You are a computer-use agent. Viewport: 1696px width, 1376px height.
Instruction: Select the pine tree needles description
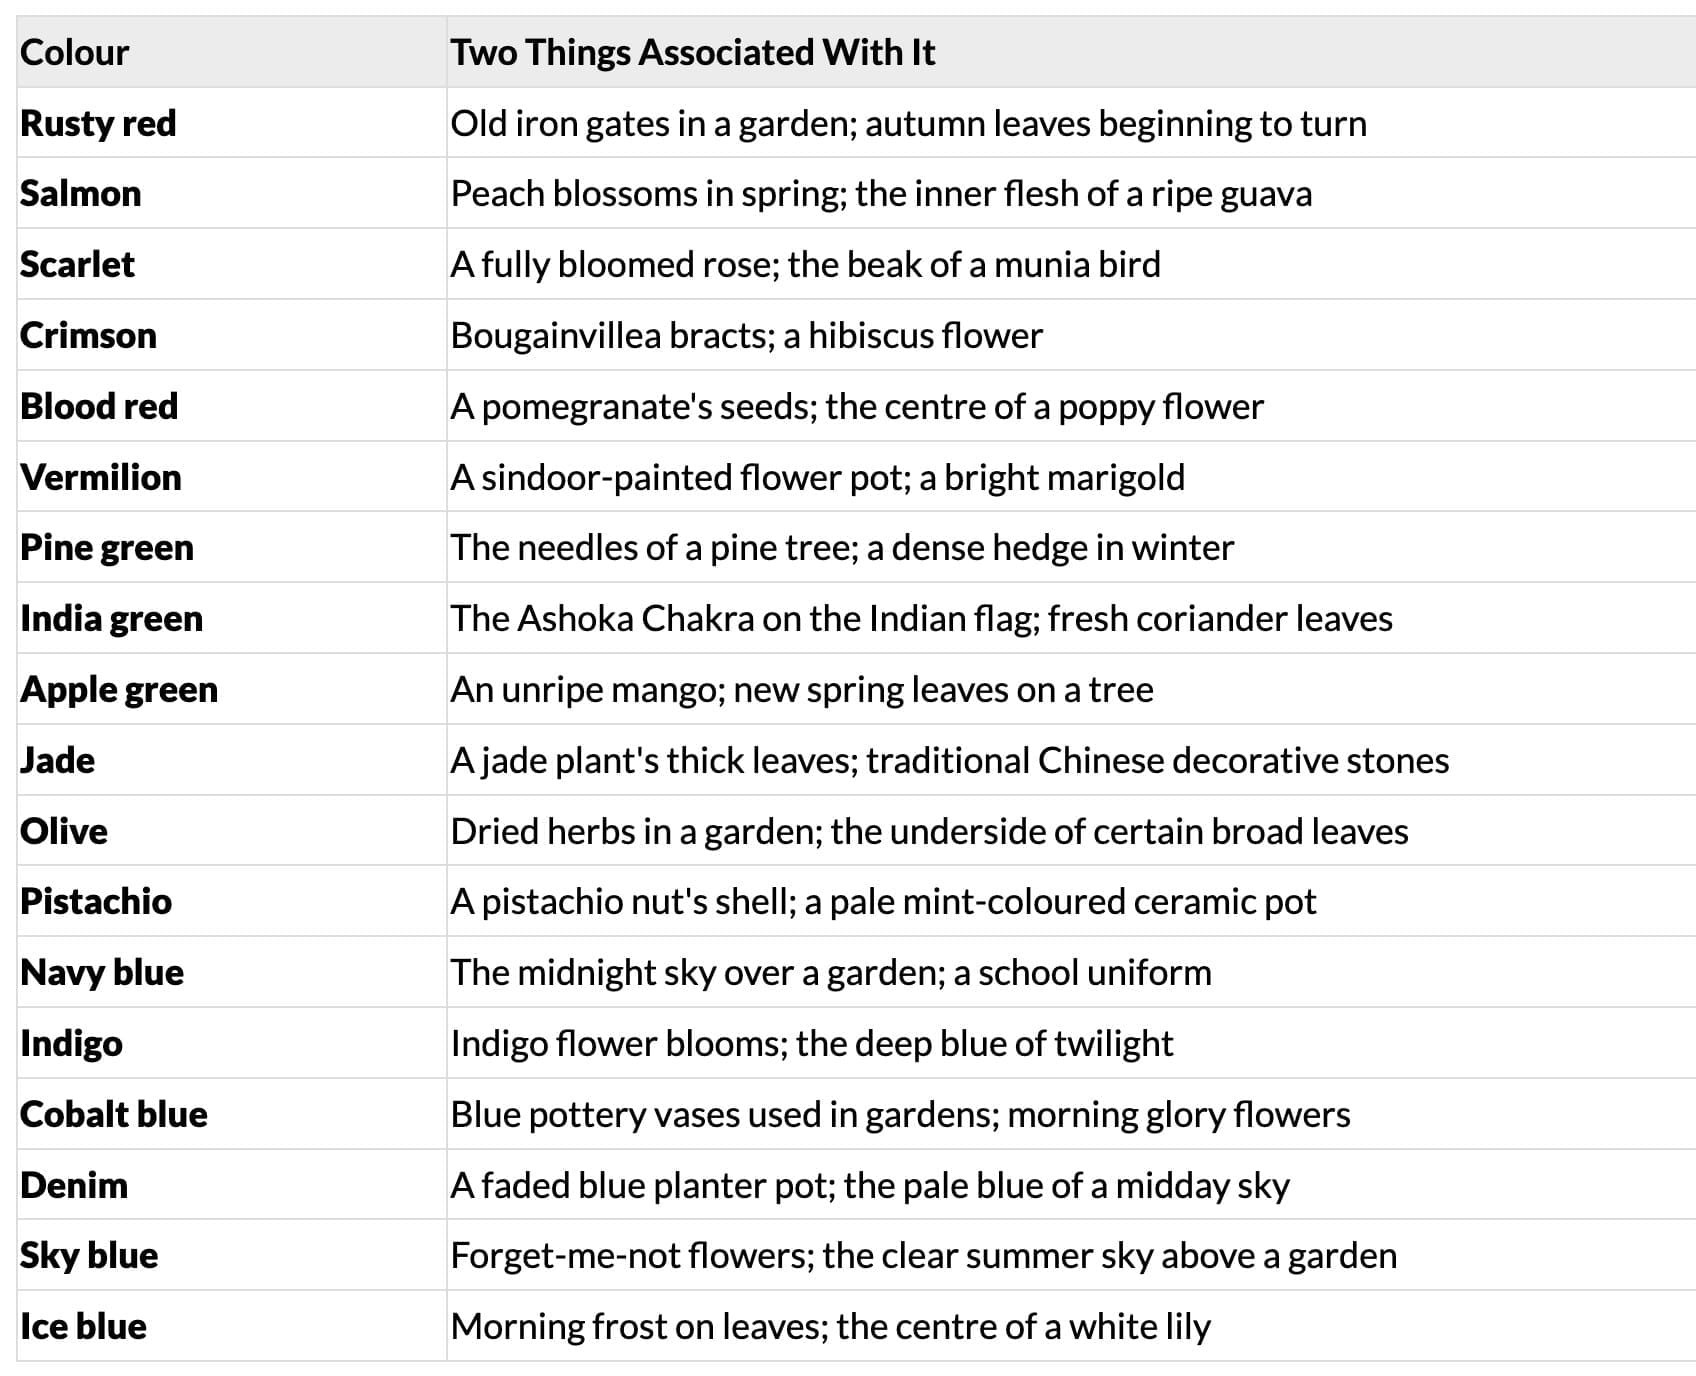coord(842,547)
